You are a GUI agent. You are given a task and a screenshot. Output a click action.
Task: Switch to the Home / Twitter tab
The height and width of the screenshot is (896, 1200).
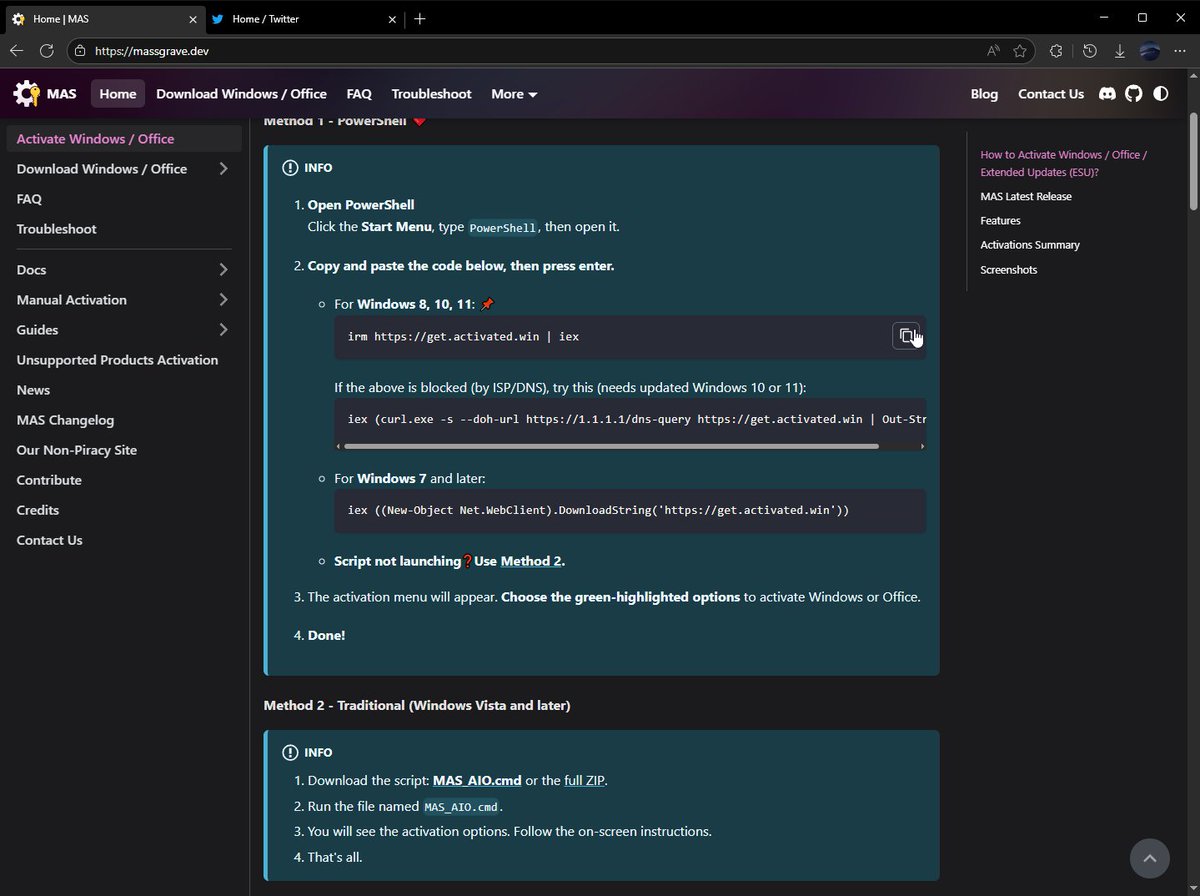point(303,18)
